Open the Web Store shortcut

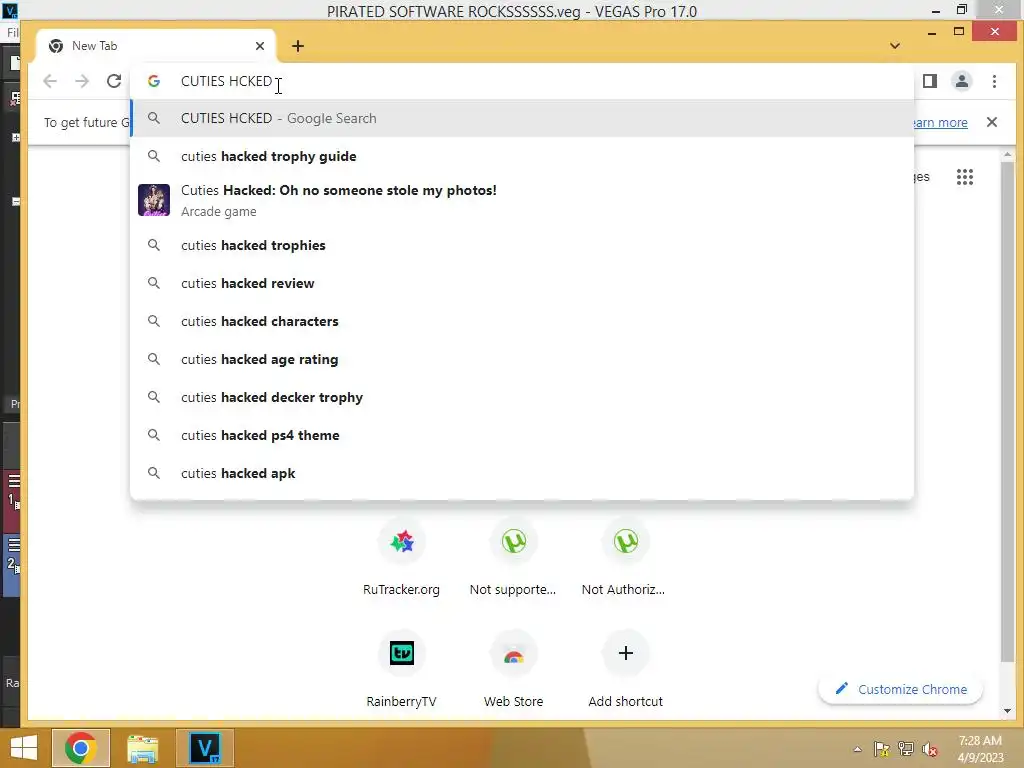click(x=513, y=669)
